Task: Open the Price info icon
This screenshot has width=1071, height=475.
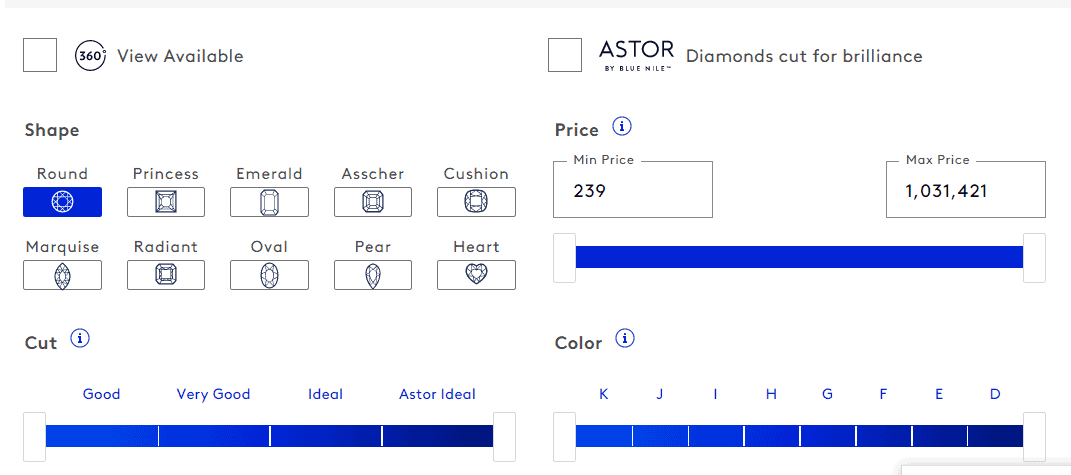Action: (622, 126)
